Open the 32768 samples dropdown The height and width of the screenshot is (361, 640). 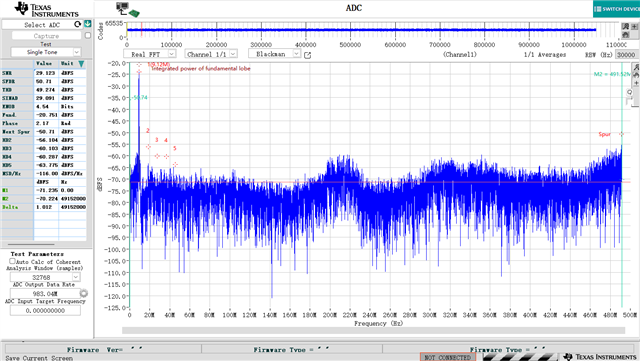tap(45, 277)
